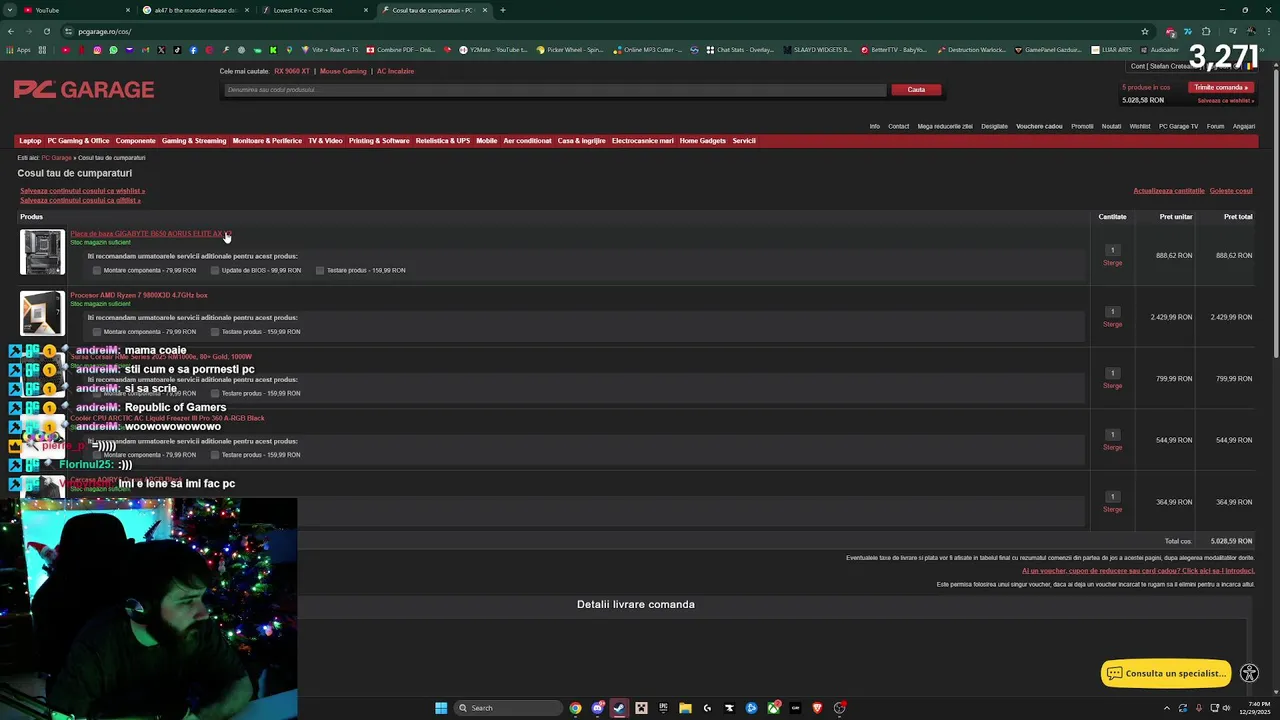Click the RX 9060 XT popular search link
The height and width of the screenshot is (720, 1280).
[292, 71]
